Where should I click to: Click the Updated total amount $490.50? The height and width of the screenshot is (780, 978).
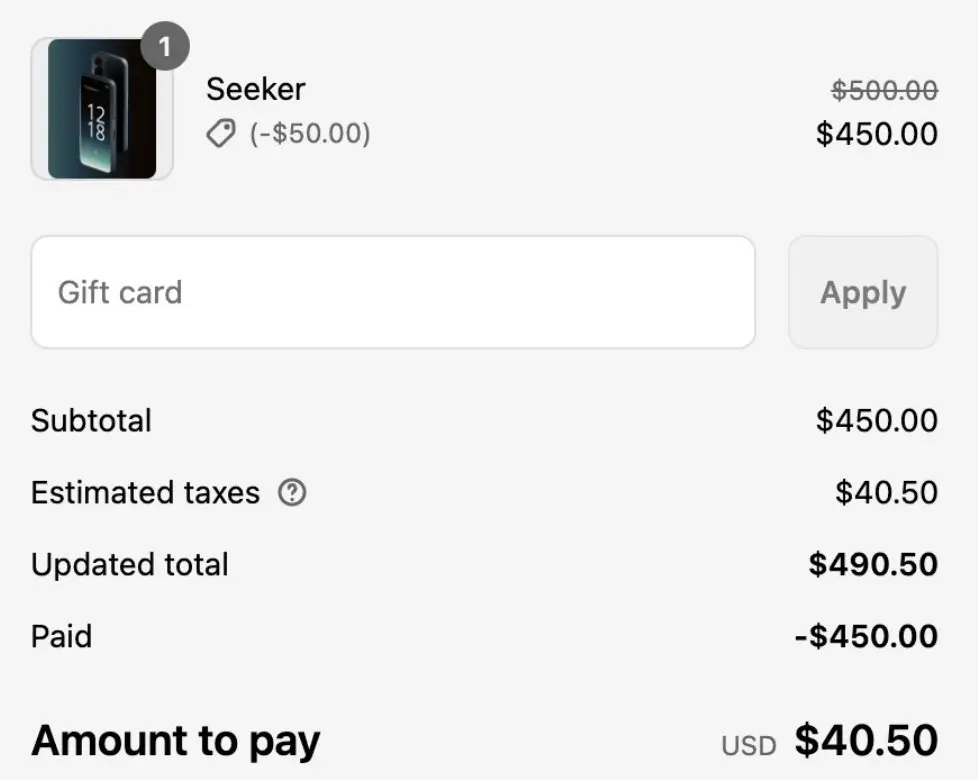pyautogui.click(x=873, y=564)
